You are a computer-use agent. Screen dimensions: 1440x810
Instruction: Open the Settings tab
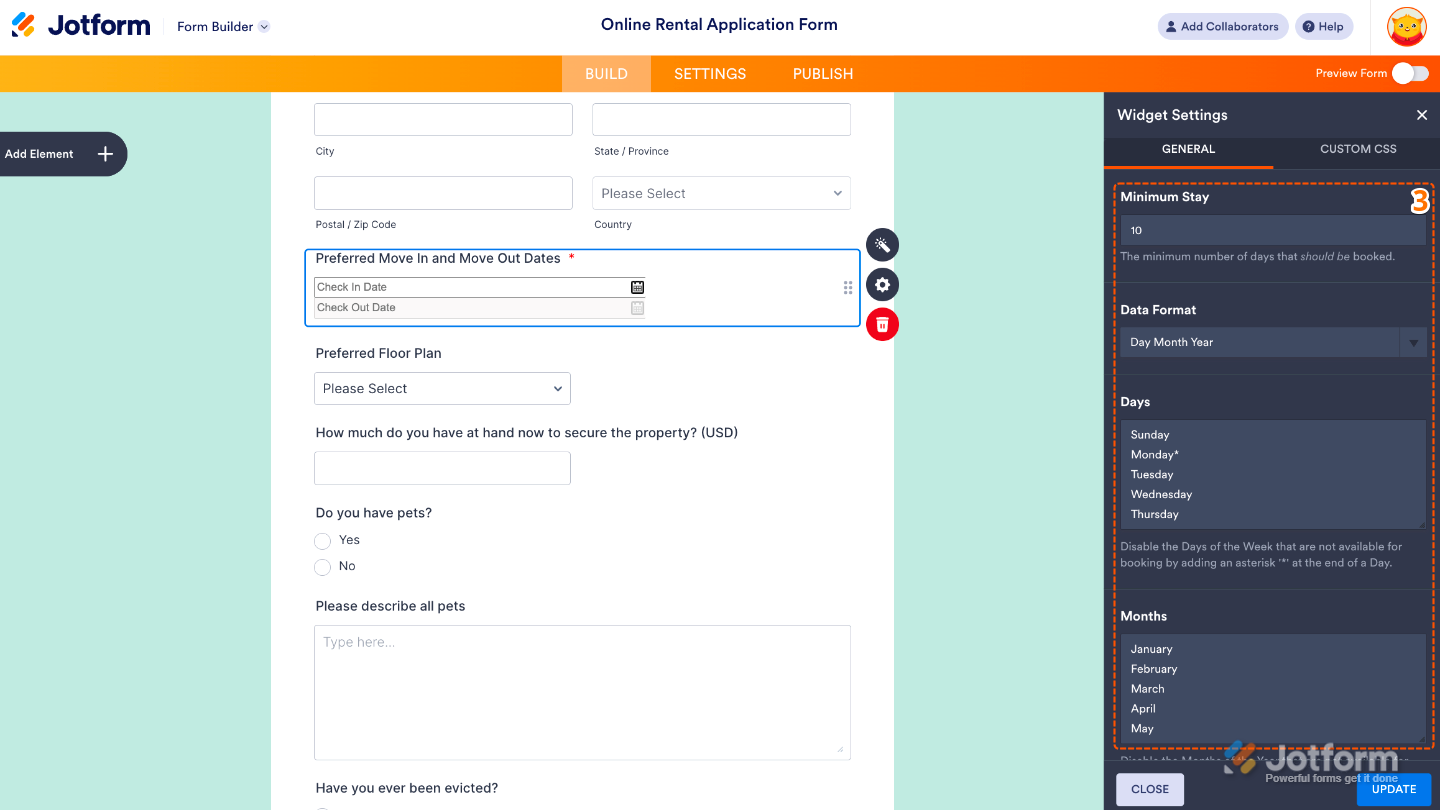(709, 73)
